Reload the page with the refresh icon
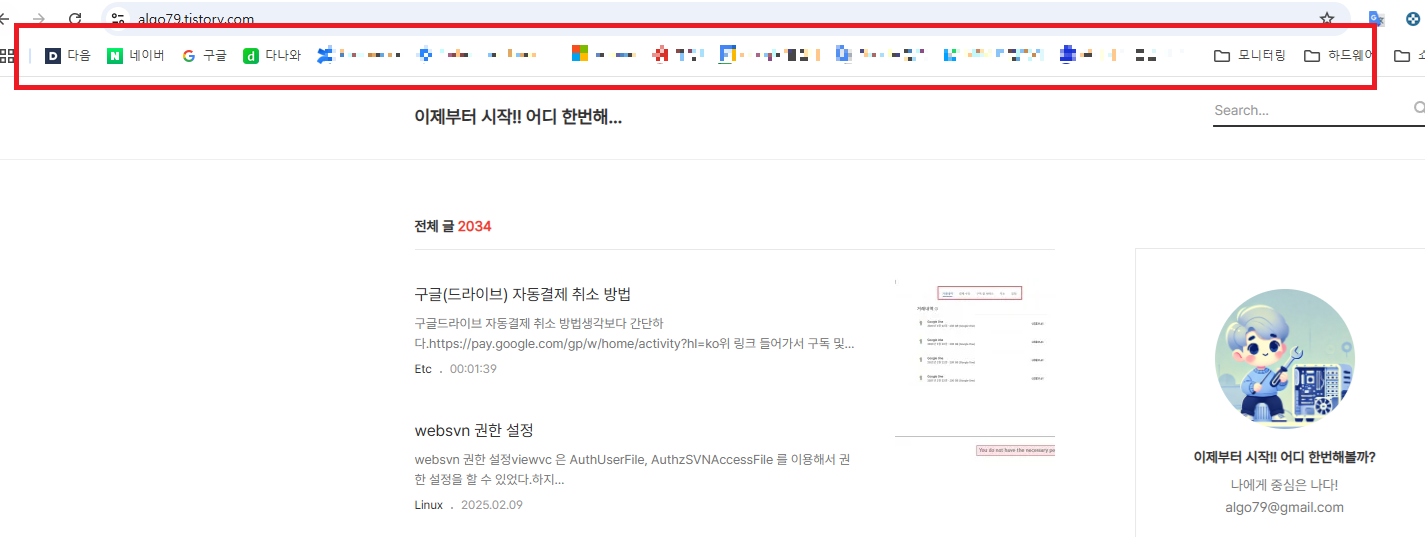The image size is (1425, 553). coord(75,18)
